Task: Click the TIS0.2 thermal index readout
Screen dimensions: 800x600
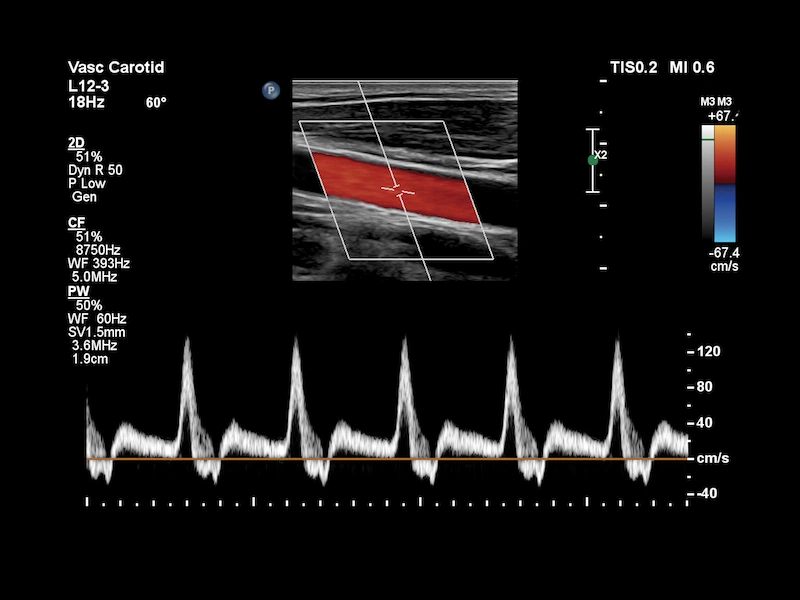Action: 634,67
